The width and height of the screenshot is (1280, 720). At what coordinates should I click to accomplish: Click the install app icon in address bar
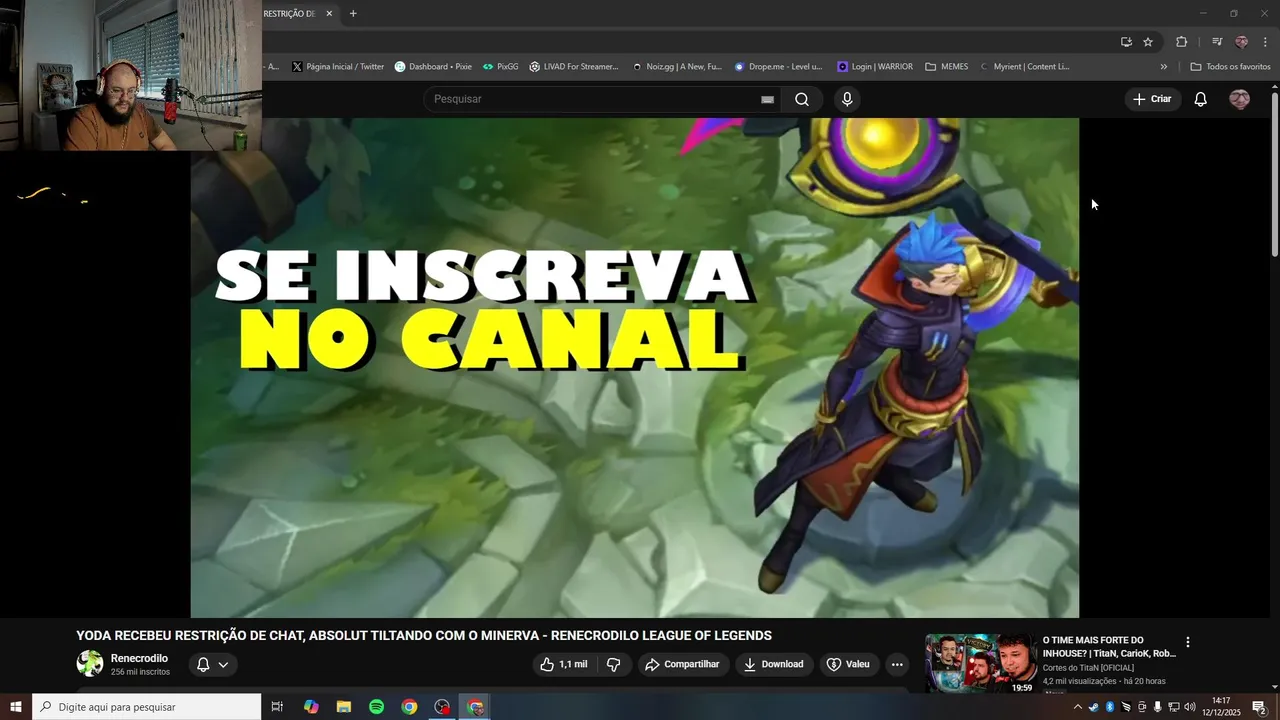(x=1126, y=42)
